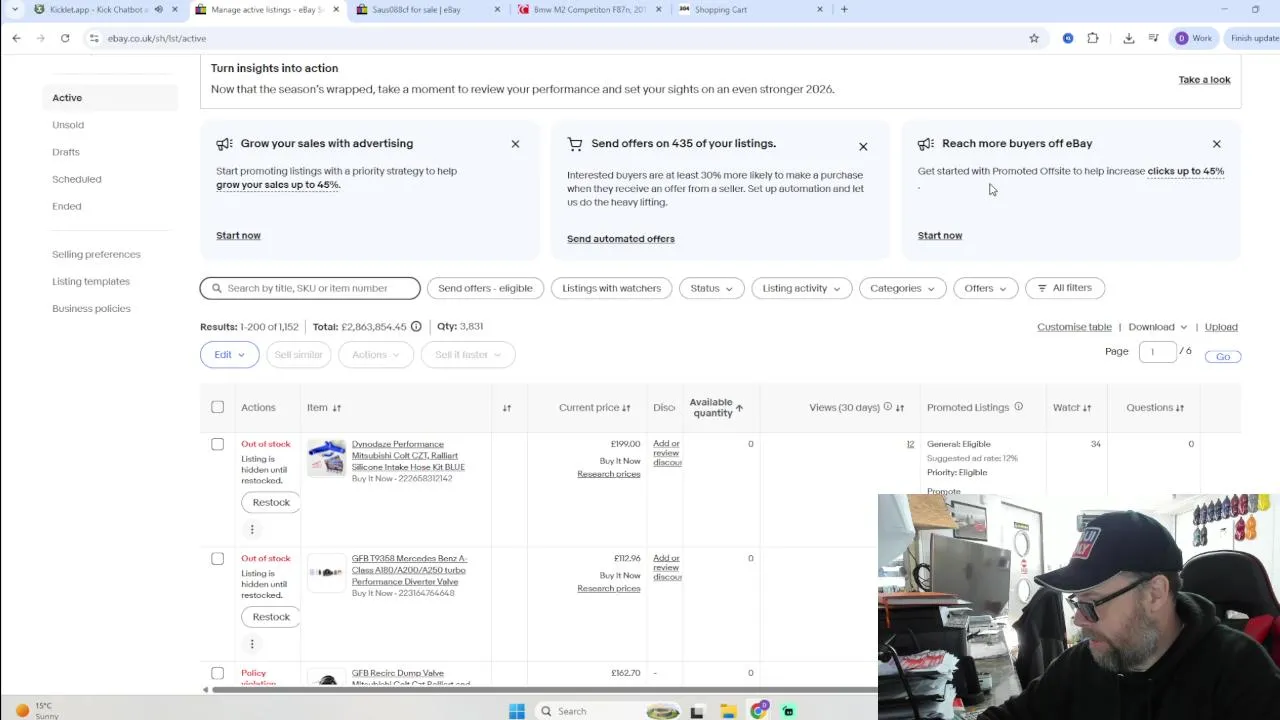Go to Drafts in the sidebar
The width and height of the screenshot is (1280, 720).
pyautogui.click(x=66, y=152)
